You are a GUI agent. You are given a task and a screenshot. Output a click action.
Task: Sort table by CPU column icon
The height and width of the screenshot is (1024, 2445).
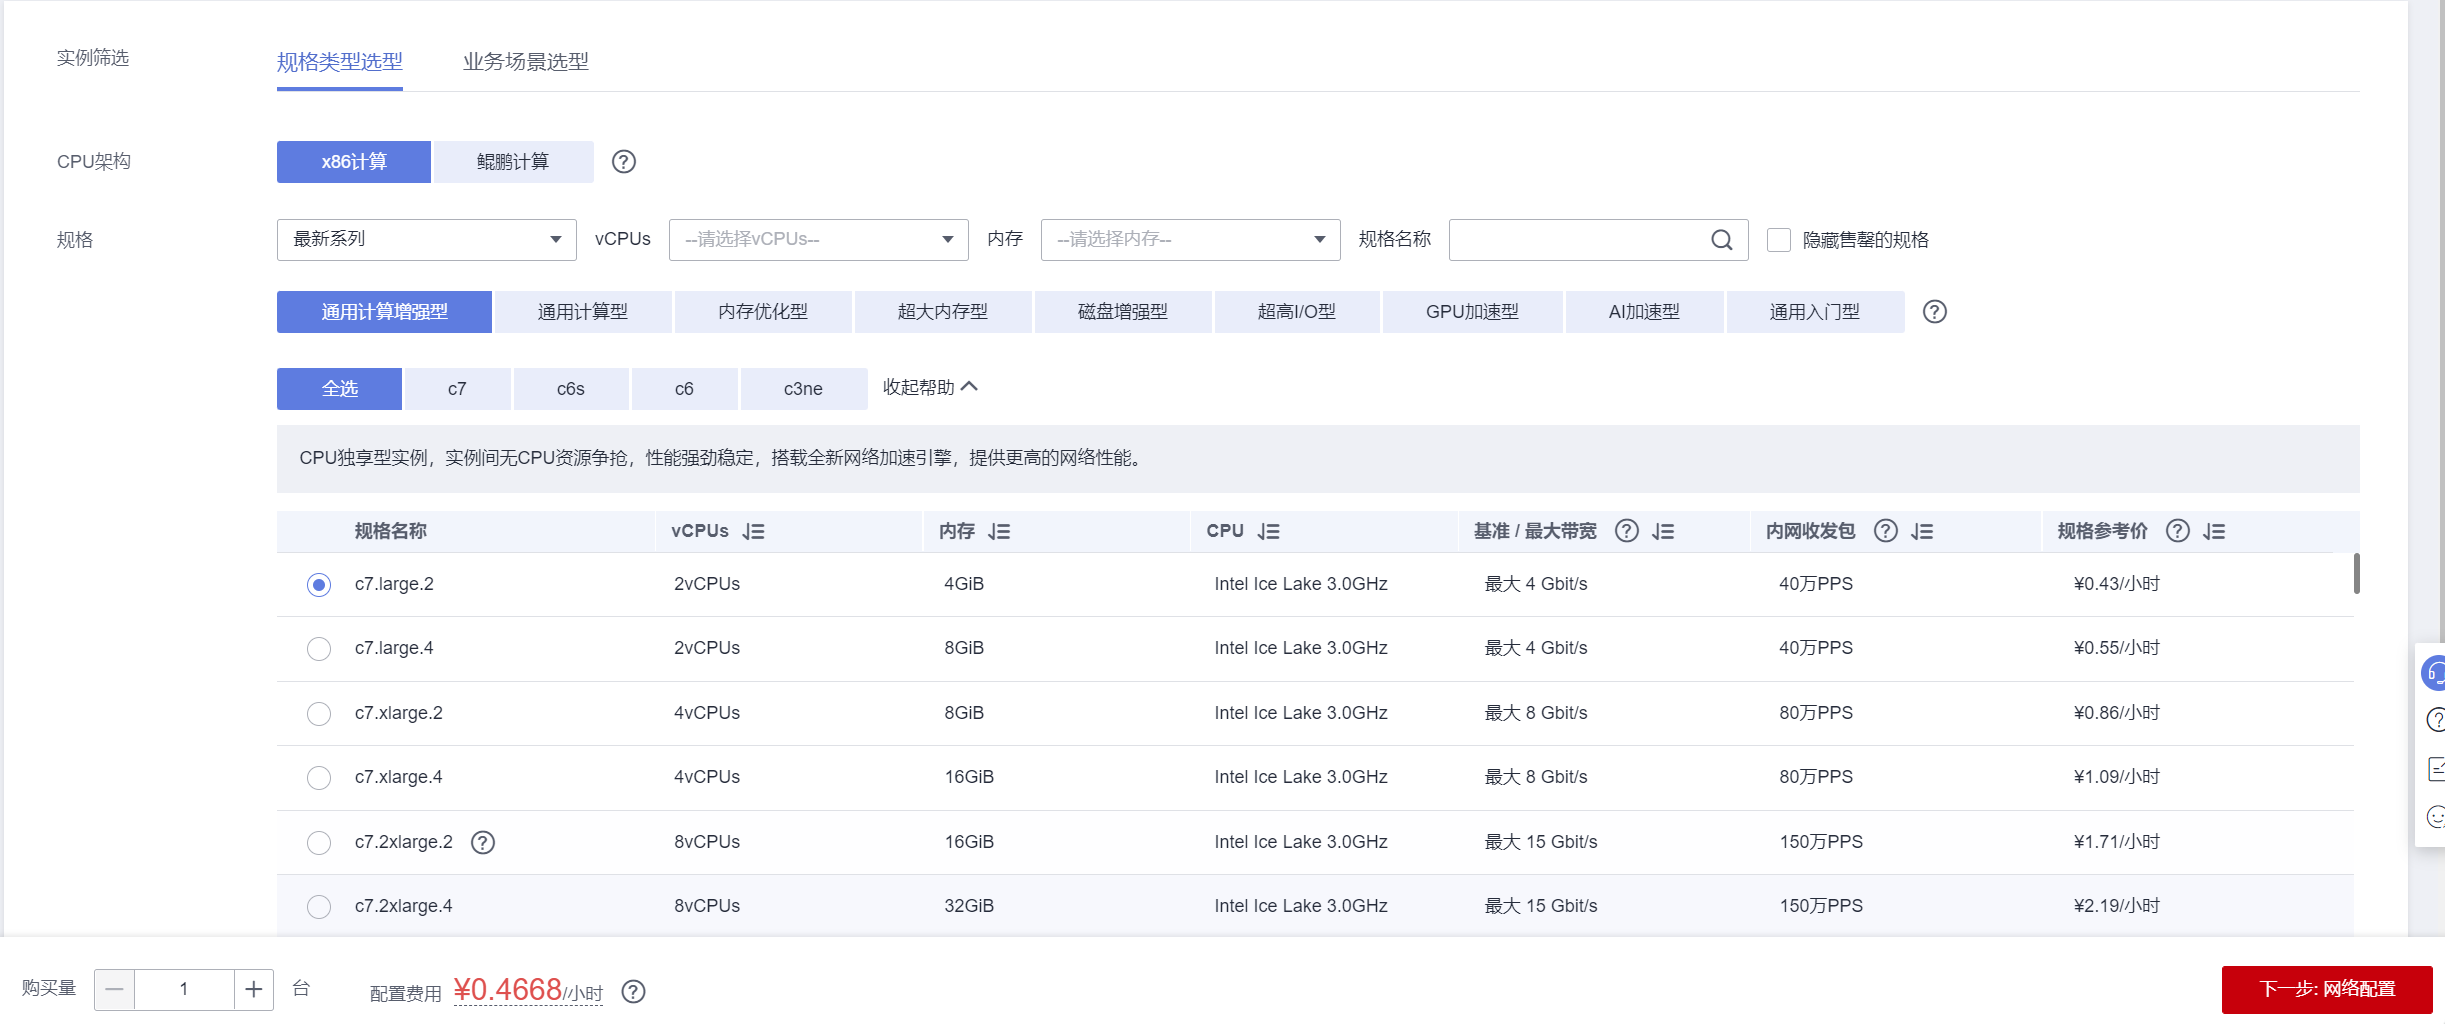1269,532
